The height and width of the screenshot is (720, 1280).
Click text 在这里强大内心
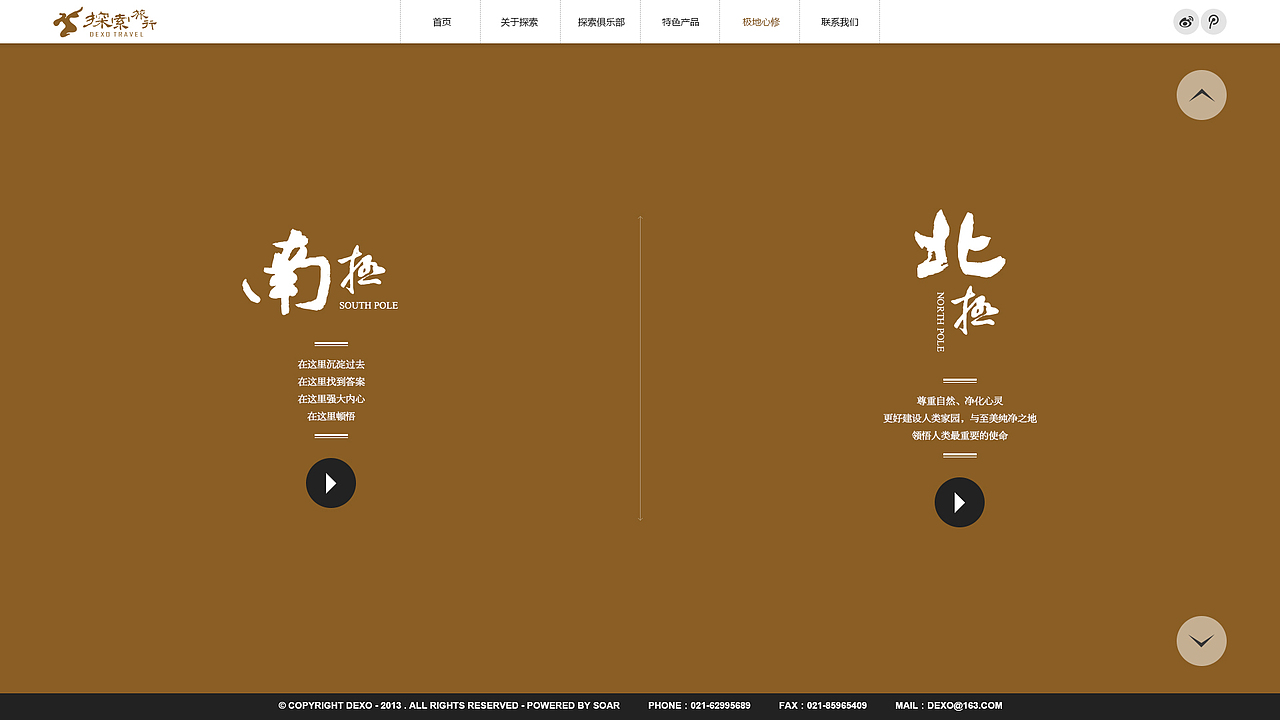331,399
